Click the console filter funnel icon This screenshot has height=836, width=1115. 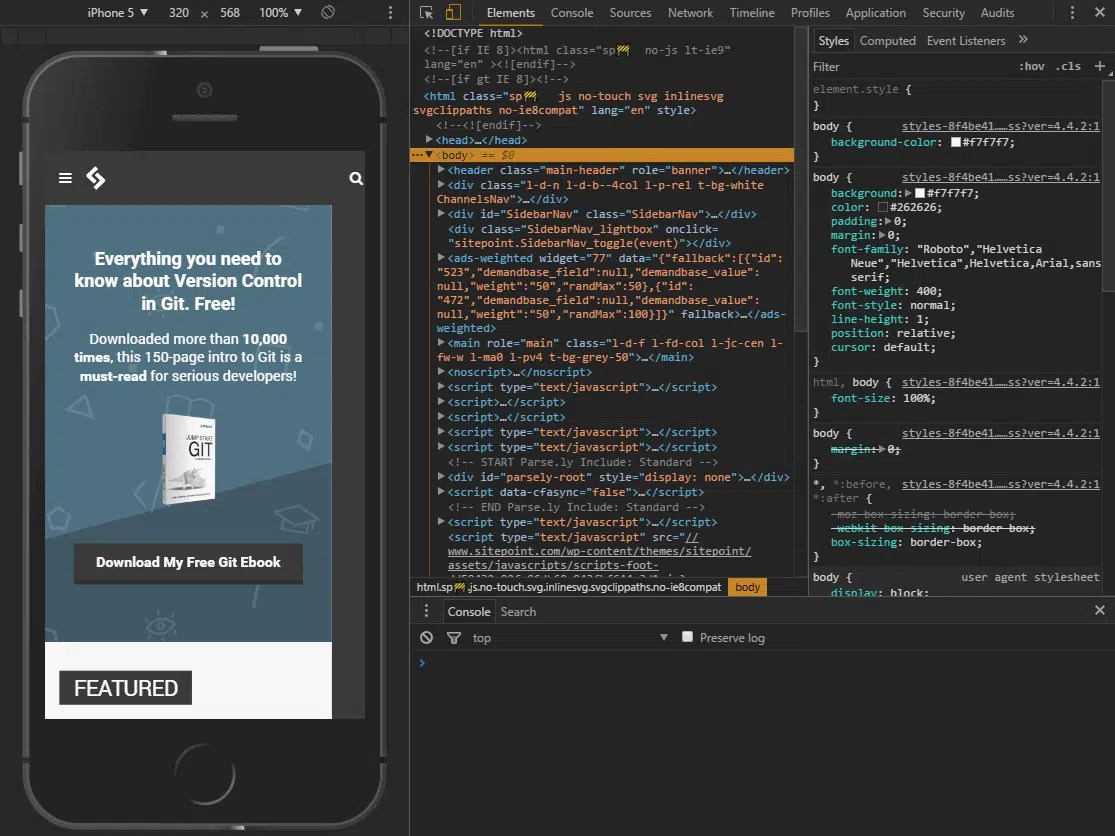tap(453, 637)
